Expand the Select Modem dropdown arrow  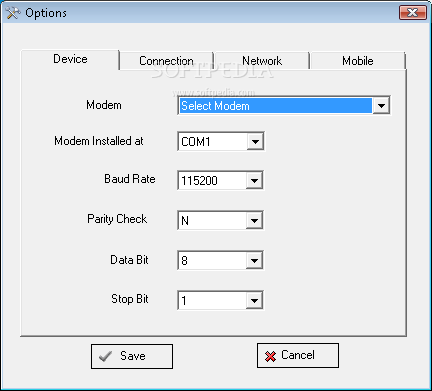(381, 106)
